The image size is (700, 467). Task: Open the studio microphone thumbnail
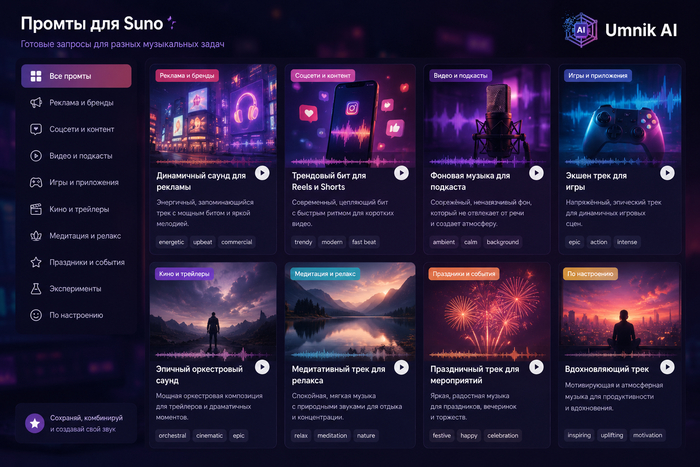tap(487, 117)
